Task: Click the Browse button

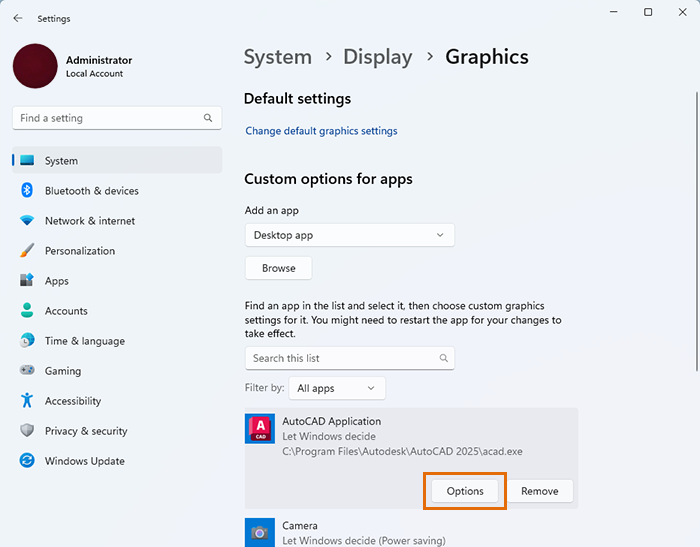Action: (278, 268)
